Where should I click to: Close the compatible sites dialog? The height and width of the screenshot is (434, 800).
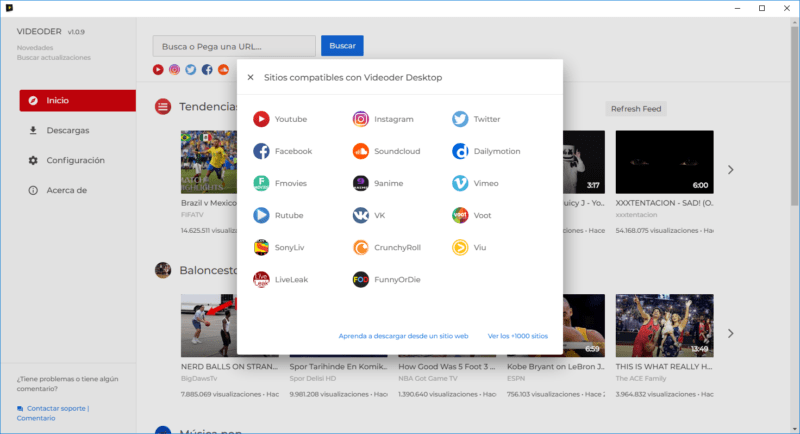tap(250, 77)
